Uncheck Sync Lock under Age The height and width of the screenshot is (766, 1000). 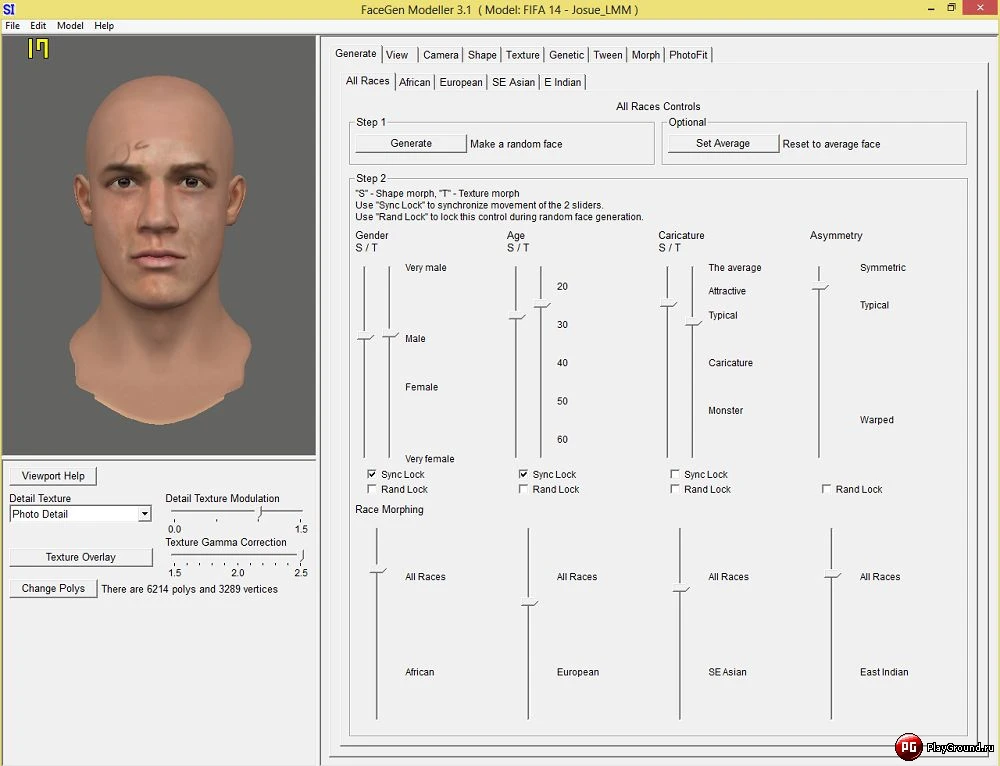pos(522,474)
